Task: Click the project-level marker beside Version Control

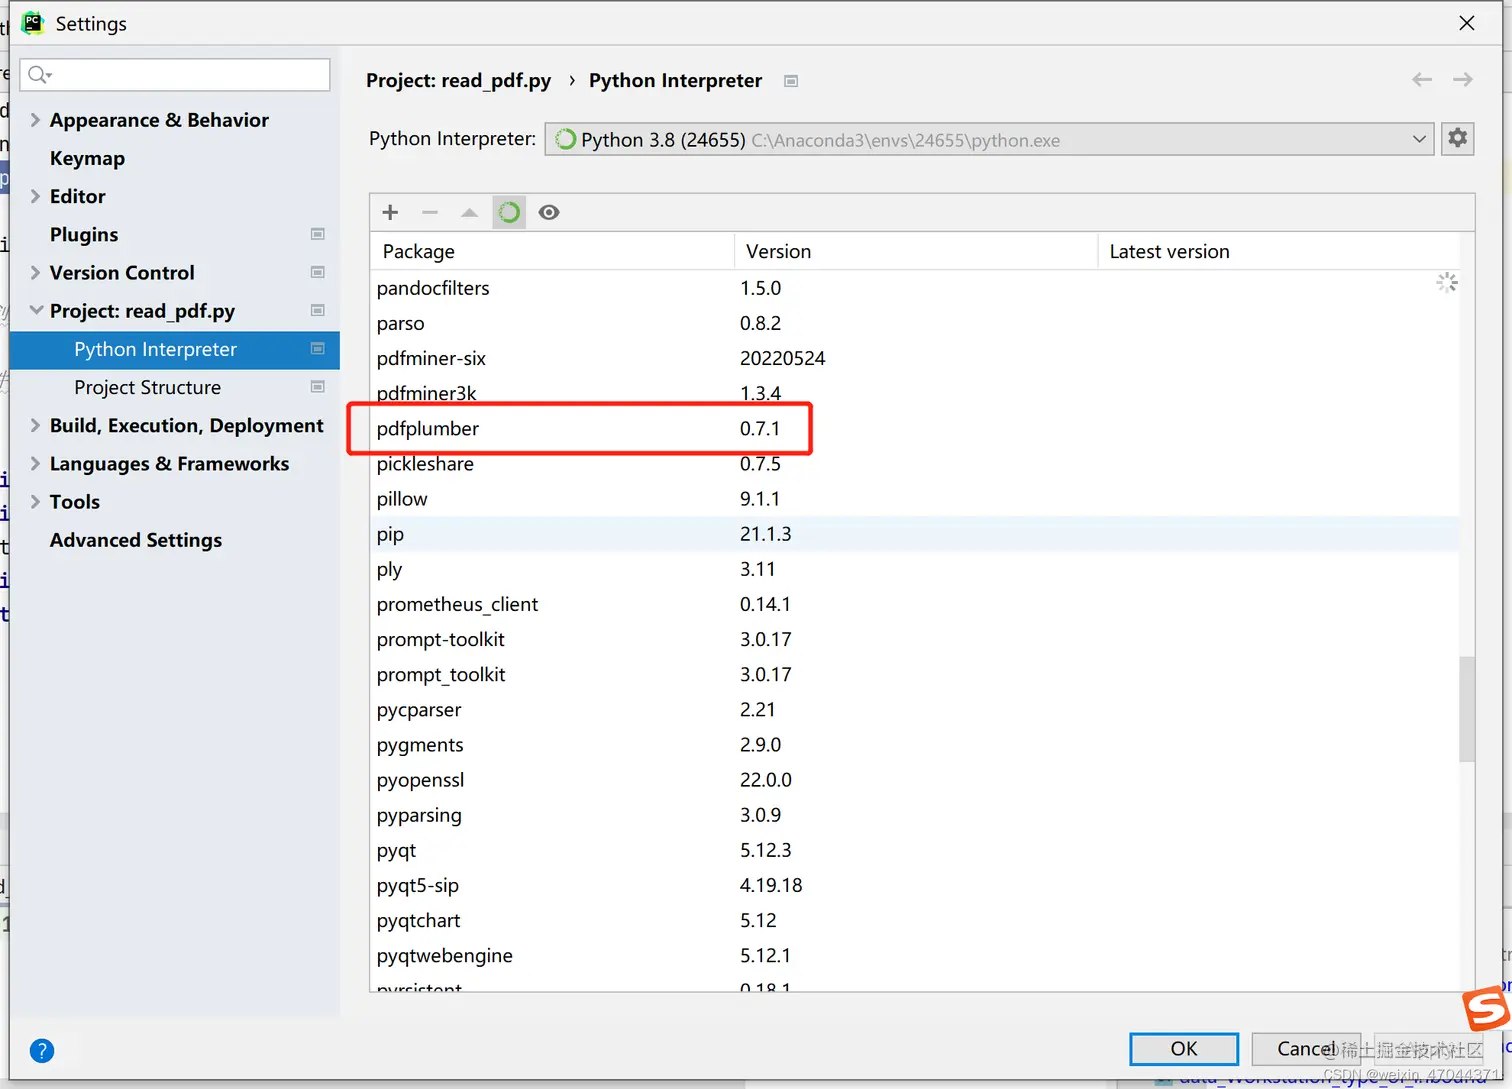Action: tap(318, 272)
